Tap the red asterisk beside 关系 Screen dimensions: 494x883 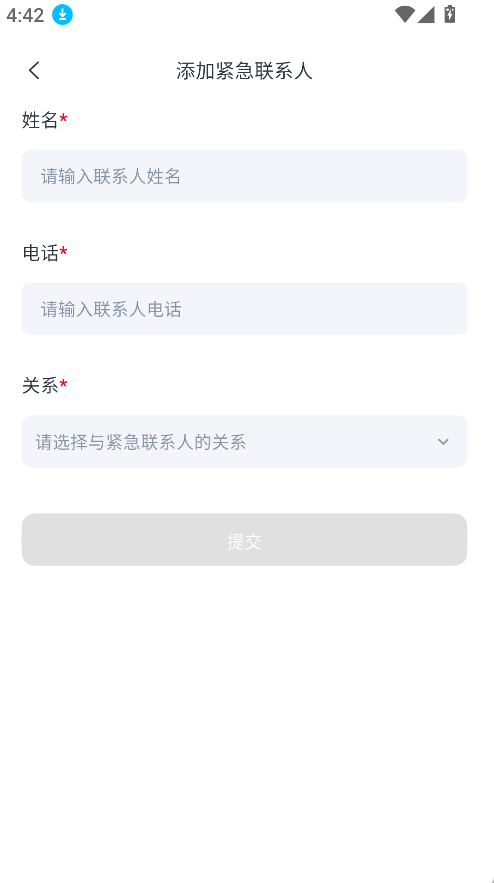click(x=64, y=385)
